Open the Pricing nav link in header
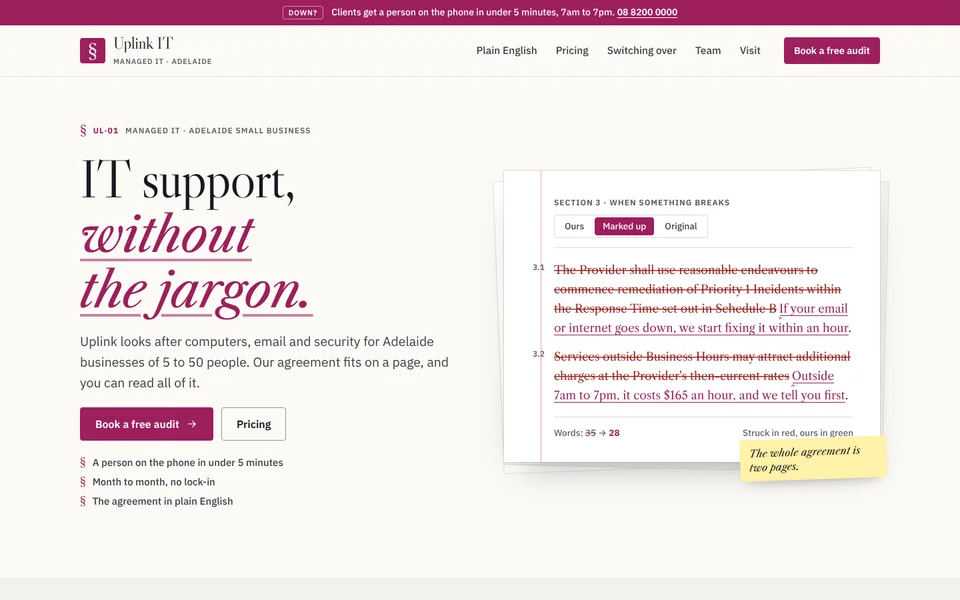Screen dimensions: 960x600 point(572,51)
